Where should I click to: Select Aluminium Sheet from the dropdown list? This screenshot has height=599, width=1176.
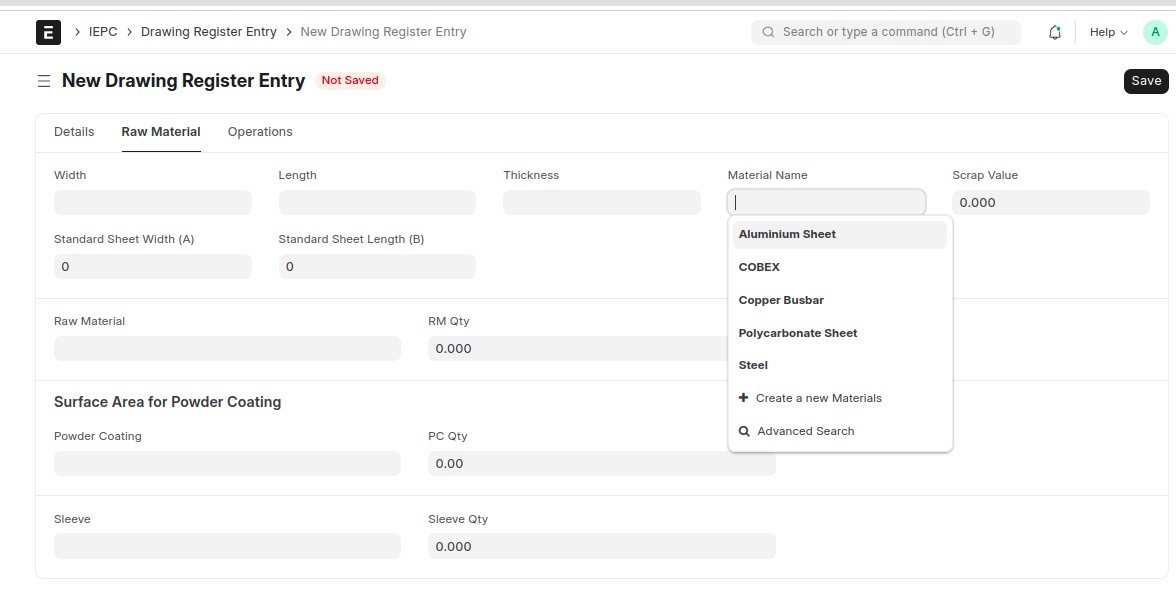(787, 234)
